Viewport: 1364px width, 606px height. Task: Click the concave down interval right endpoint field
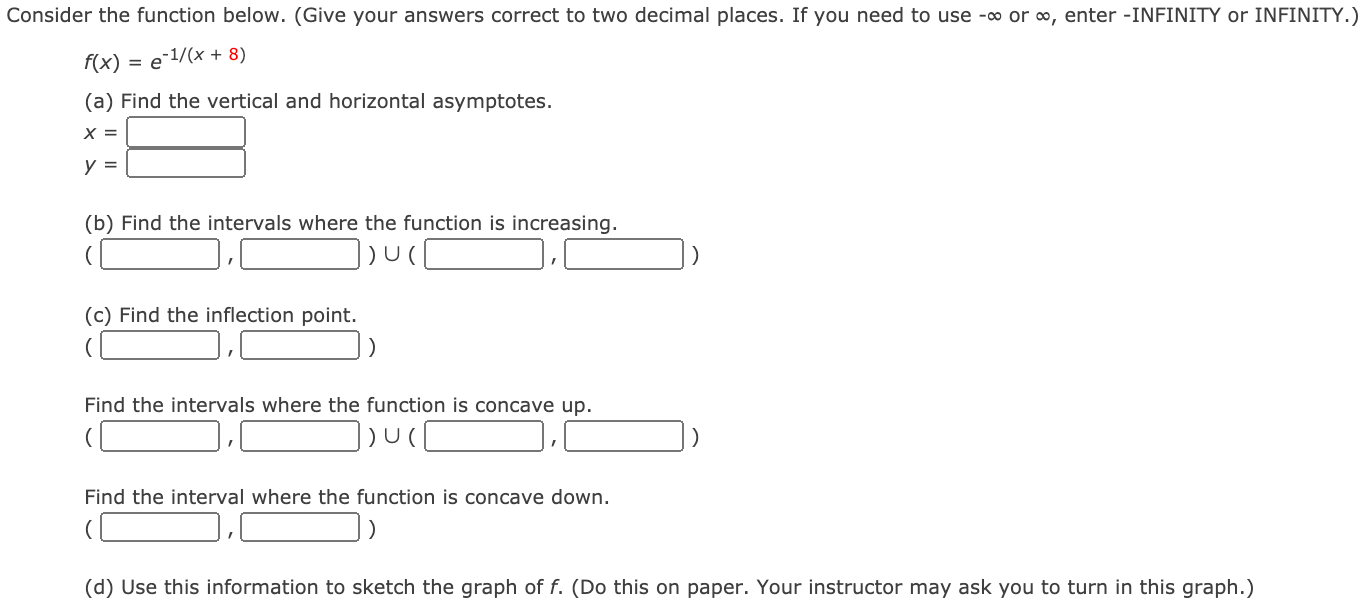300,526
